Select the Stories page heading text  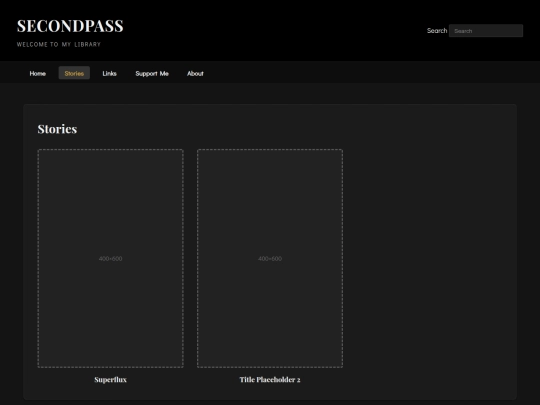click(57, 129)
